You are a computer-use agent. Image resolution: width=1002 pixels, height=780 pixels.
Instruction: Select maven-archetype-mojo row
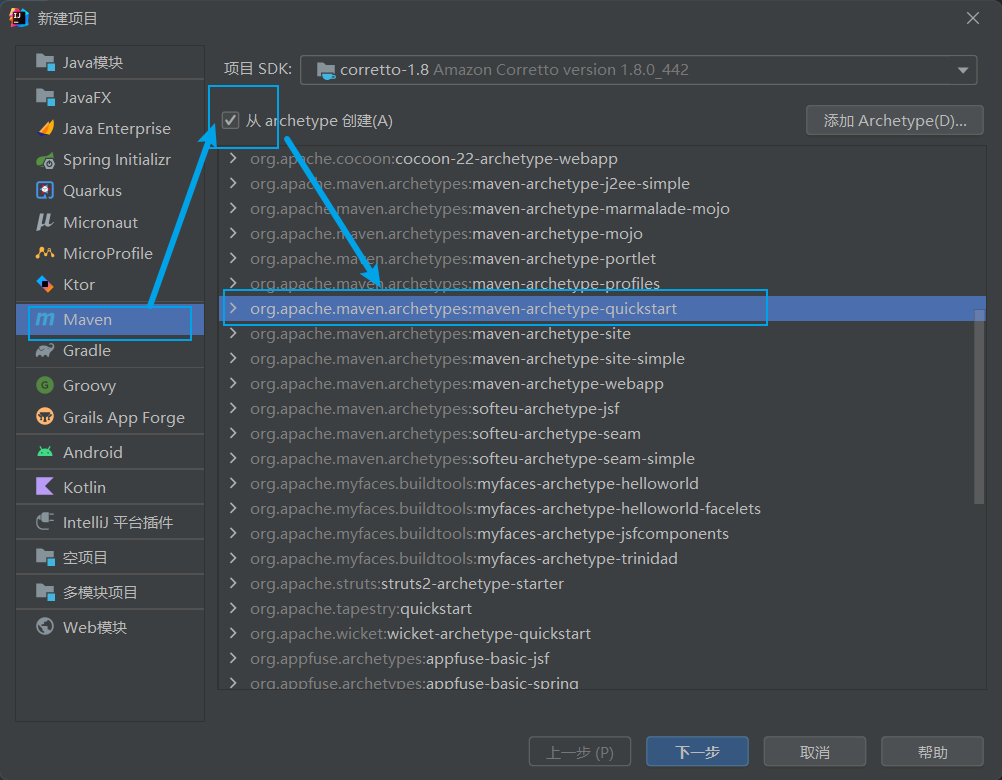(x=601, y=234)
